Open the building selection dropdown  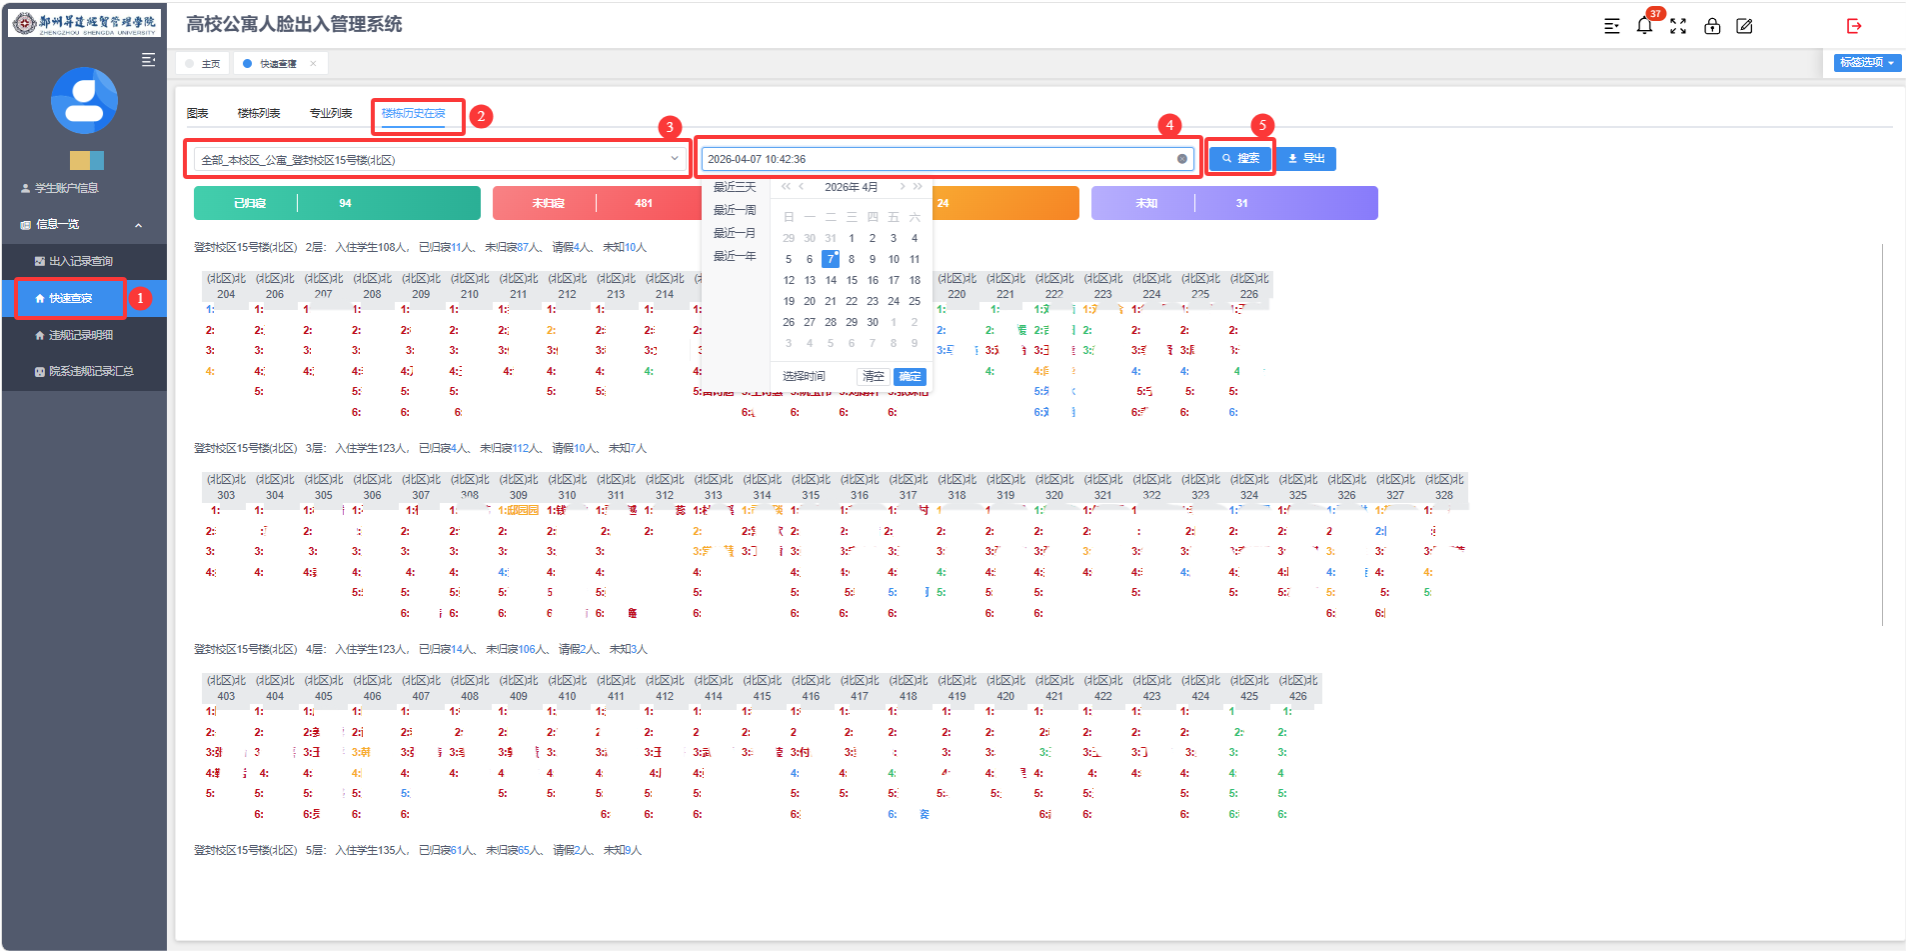point(438,159)
